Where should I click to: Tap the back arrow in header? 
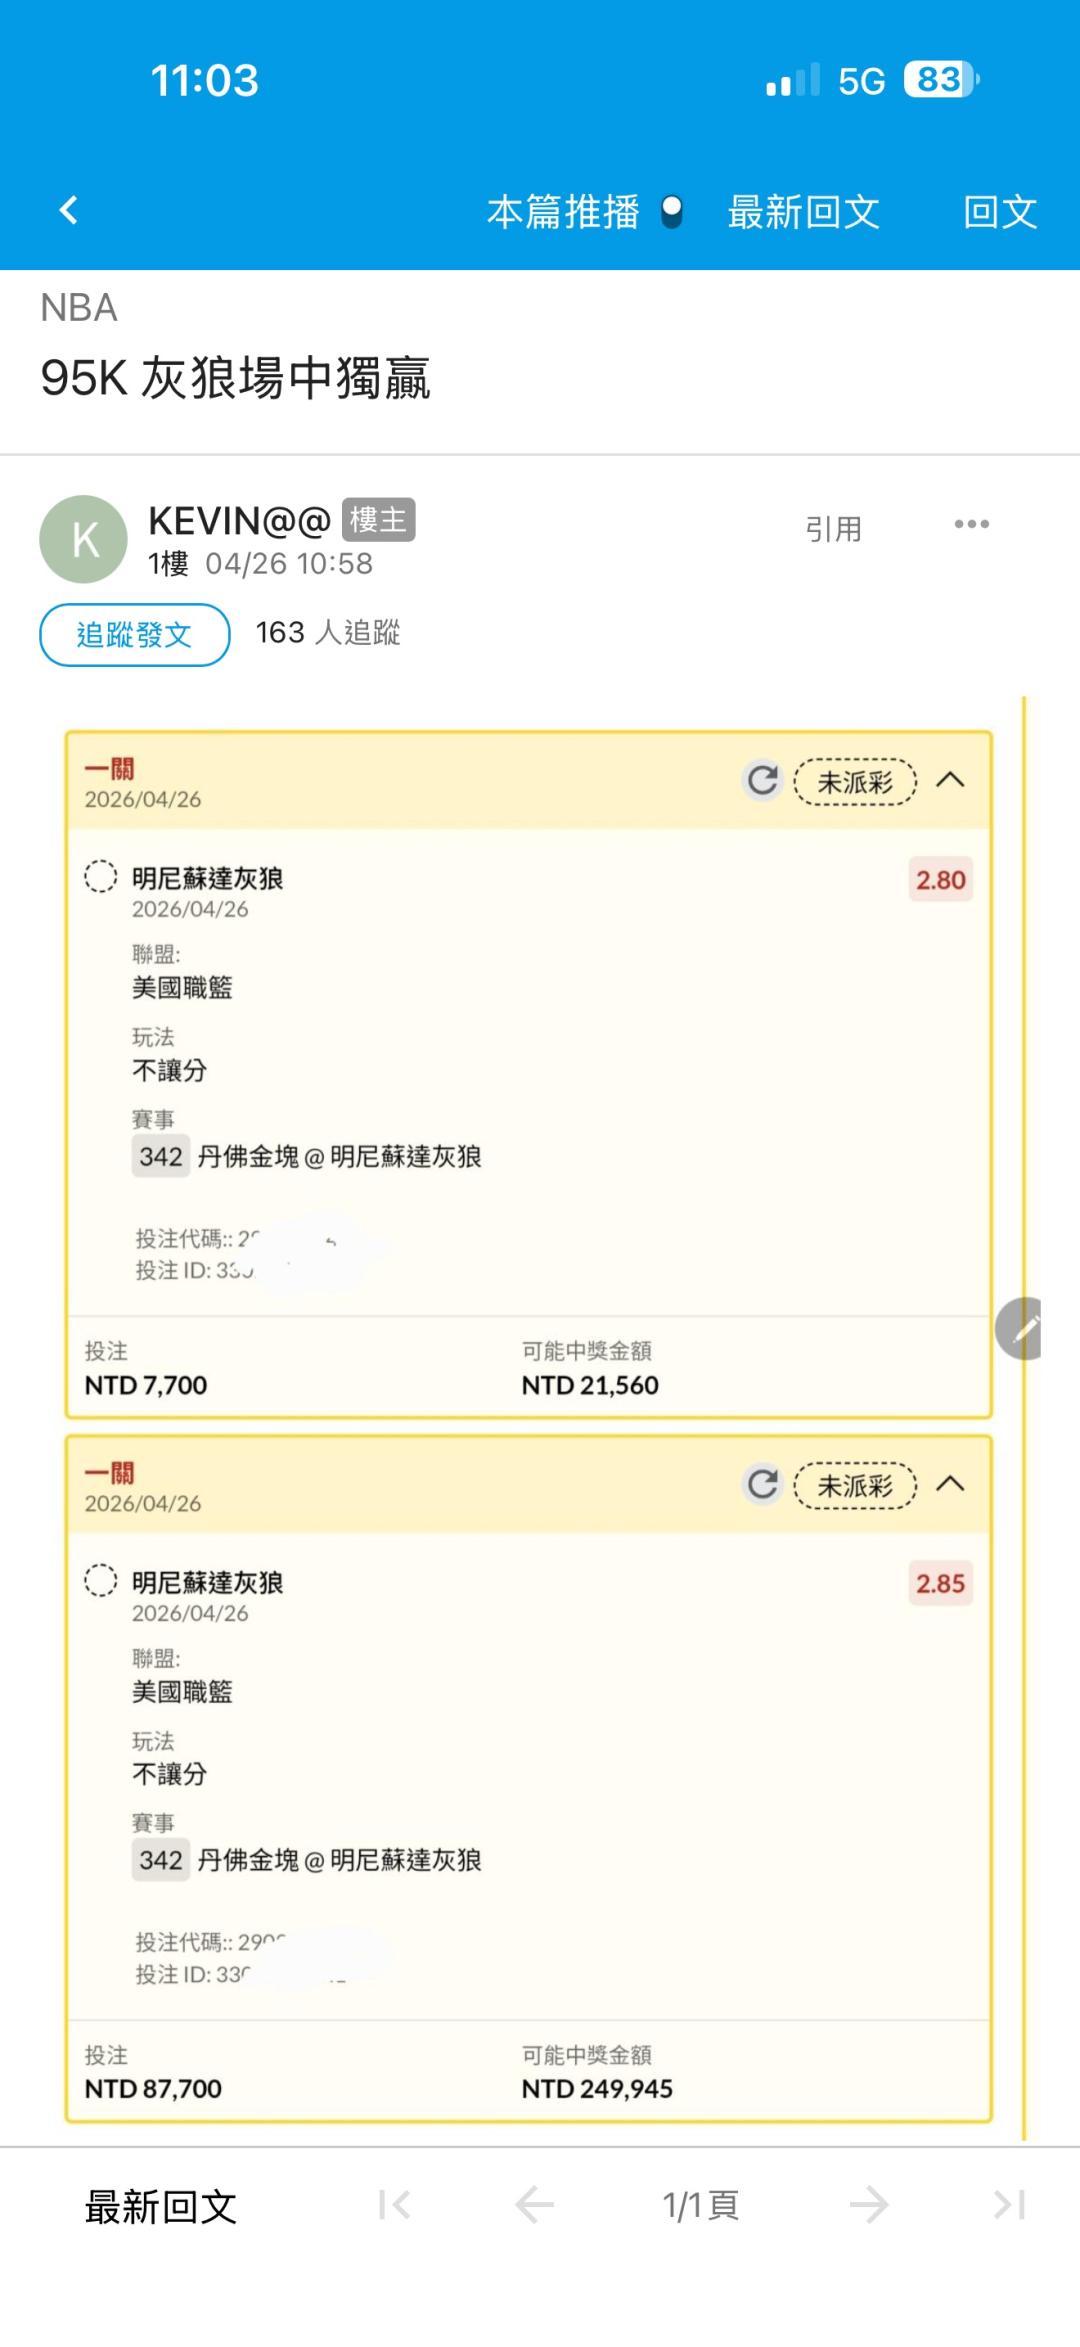68,210
